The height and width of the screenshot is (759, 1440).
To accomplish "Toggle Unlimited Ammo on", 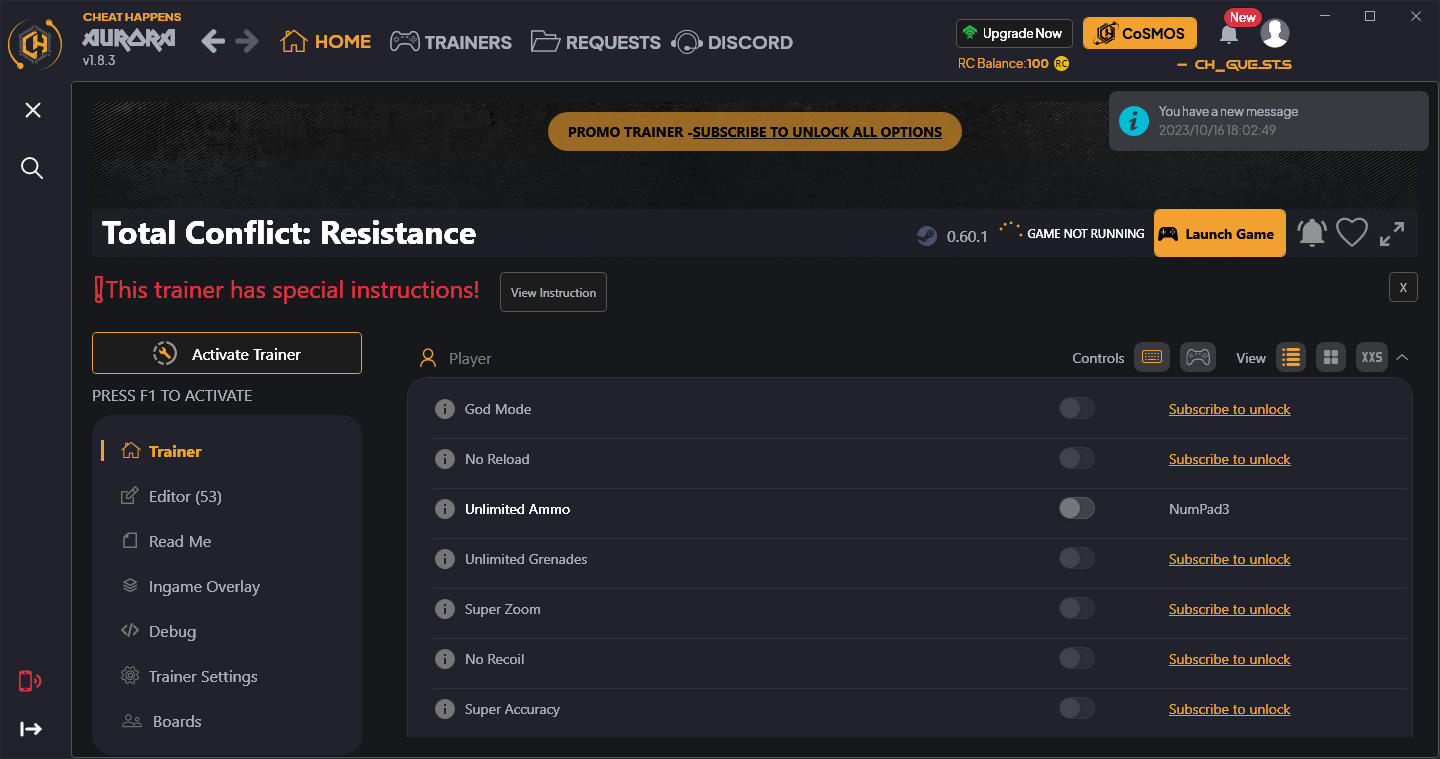I will (x=1077, y=508).
